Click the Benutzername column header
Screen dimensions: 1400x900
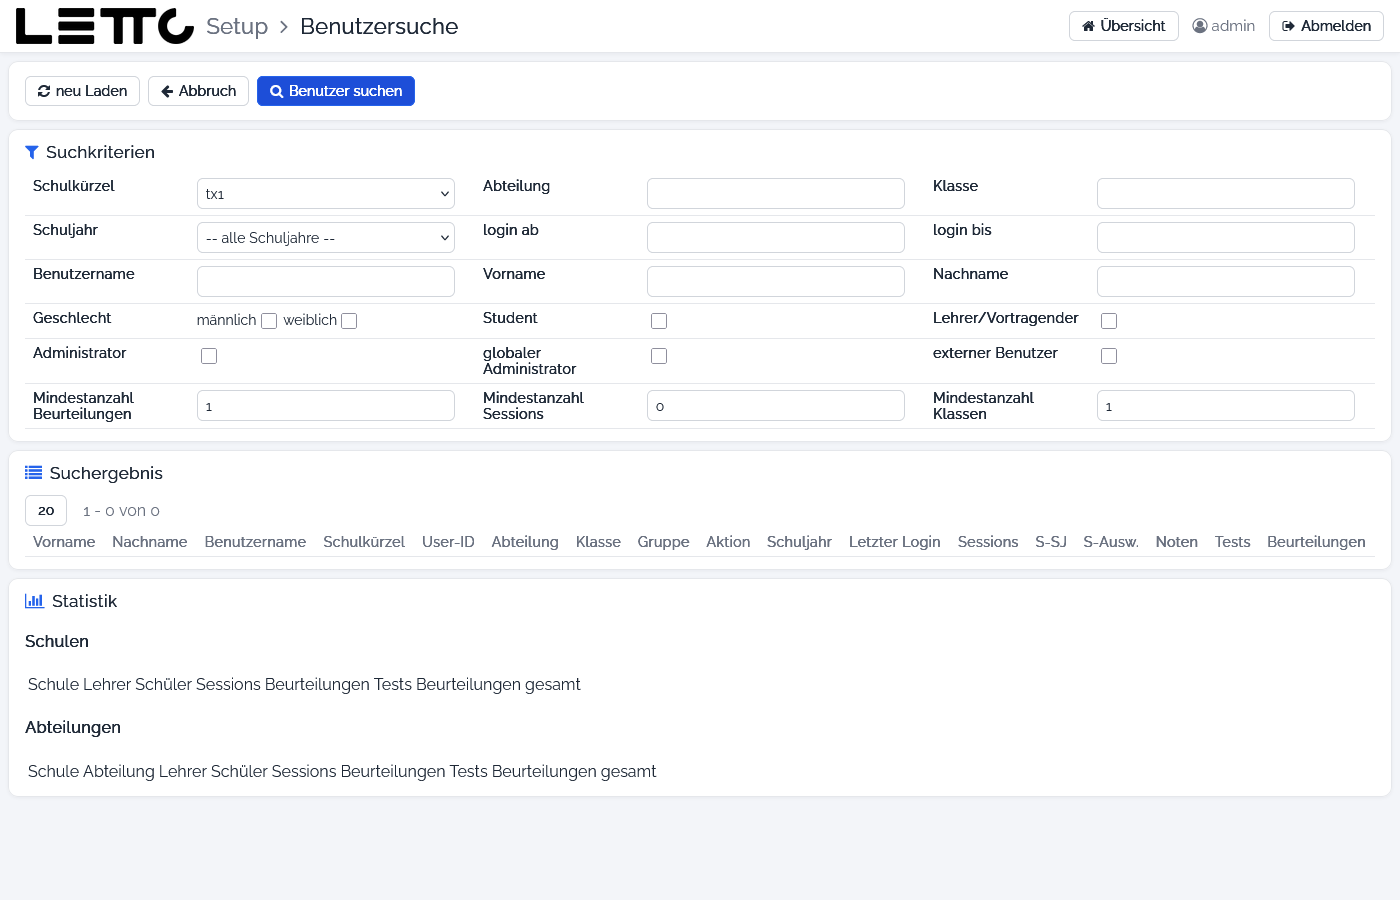pyautogui.click(x=255, y=542)
